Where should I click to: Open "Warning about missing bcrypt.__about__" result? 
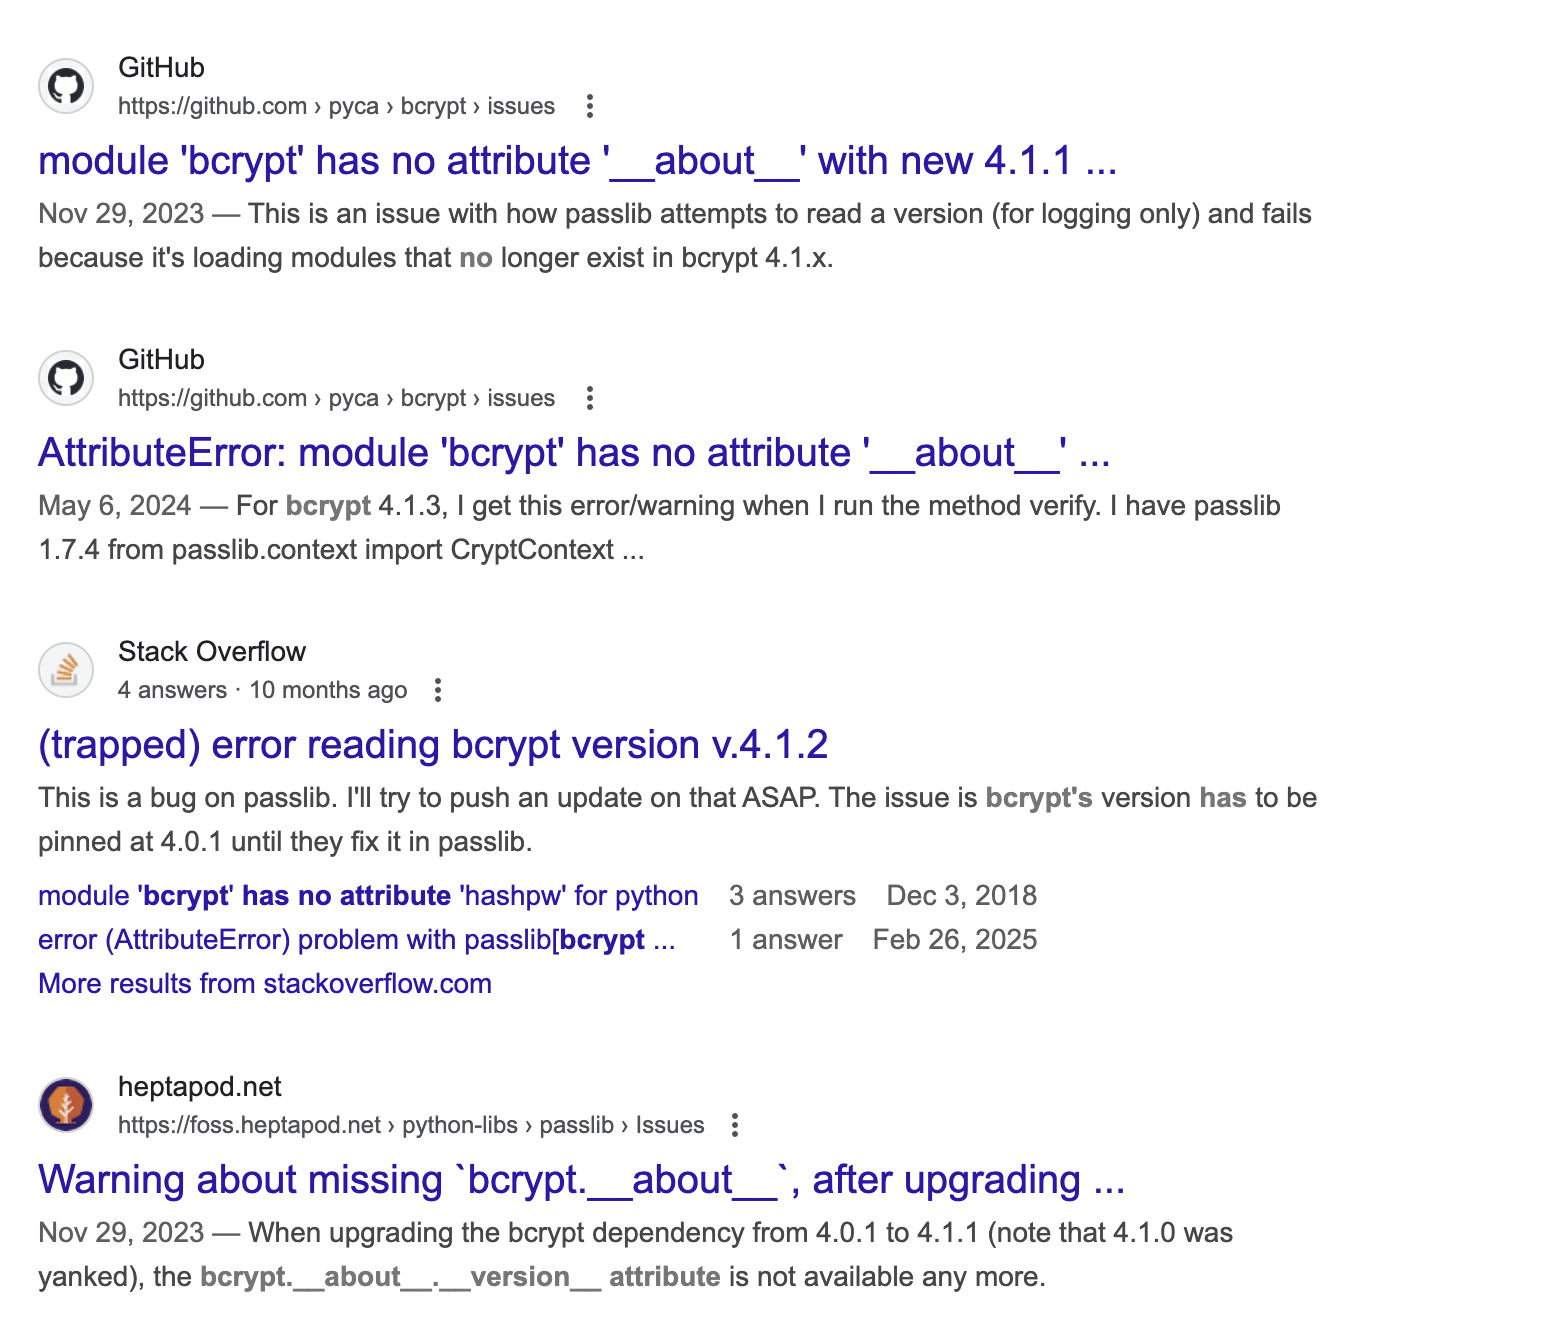coord(581,1180)
